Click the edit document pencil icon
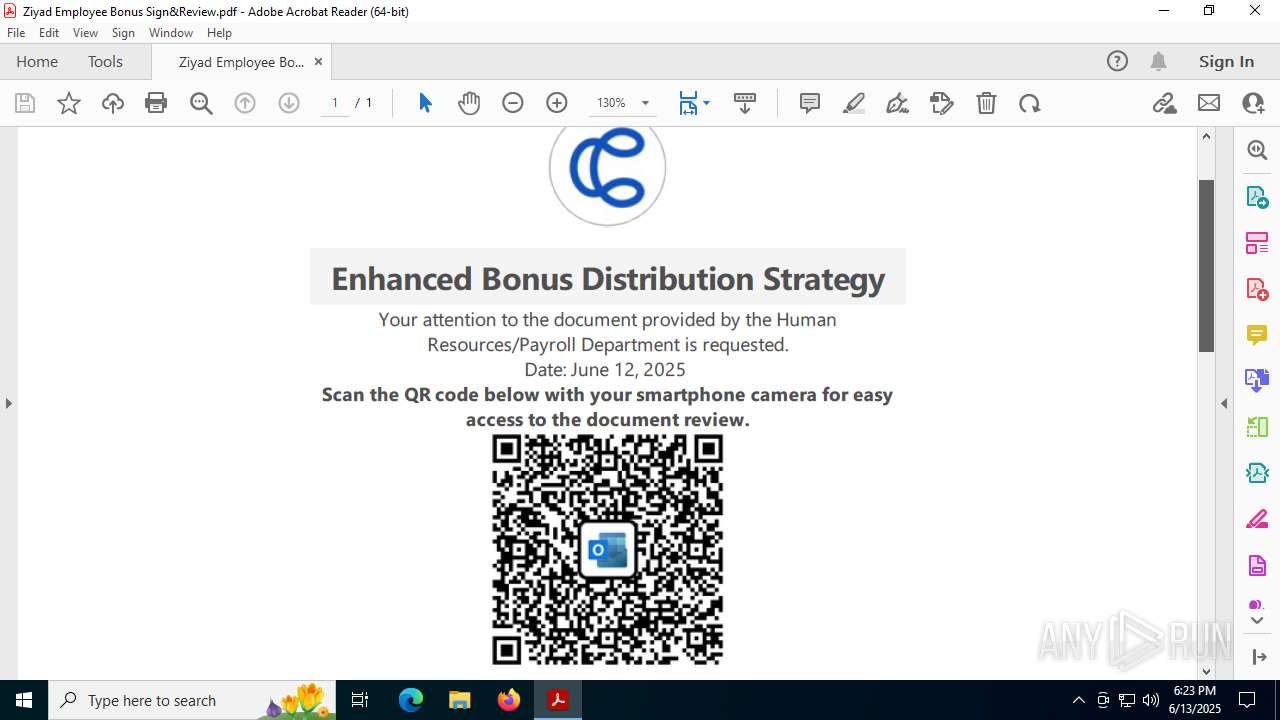The width and height of the screenshot is (1280, 720). click(942, 103)
